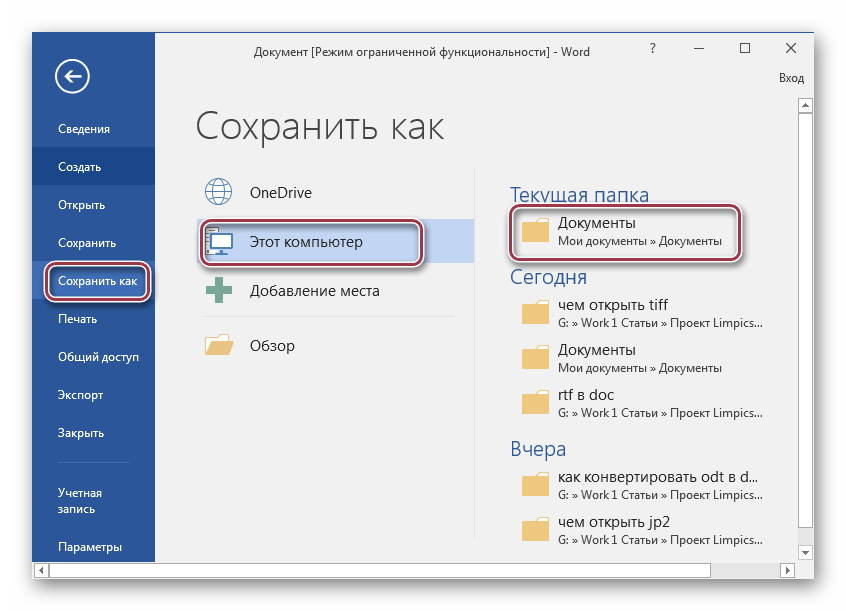846x611 pixels.
Task: Open Параметры at the sidebar bottom
Action: 89,547
